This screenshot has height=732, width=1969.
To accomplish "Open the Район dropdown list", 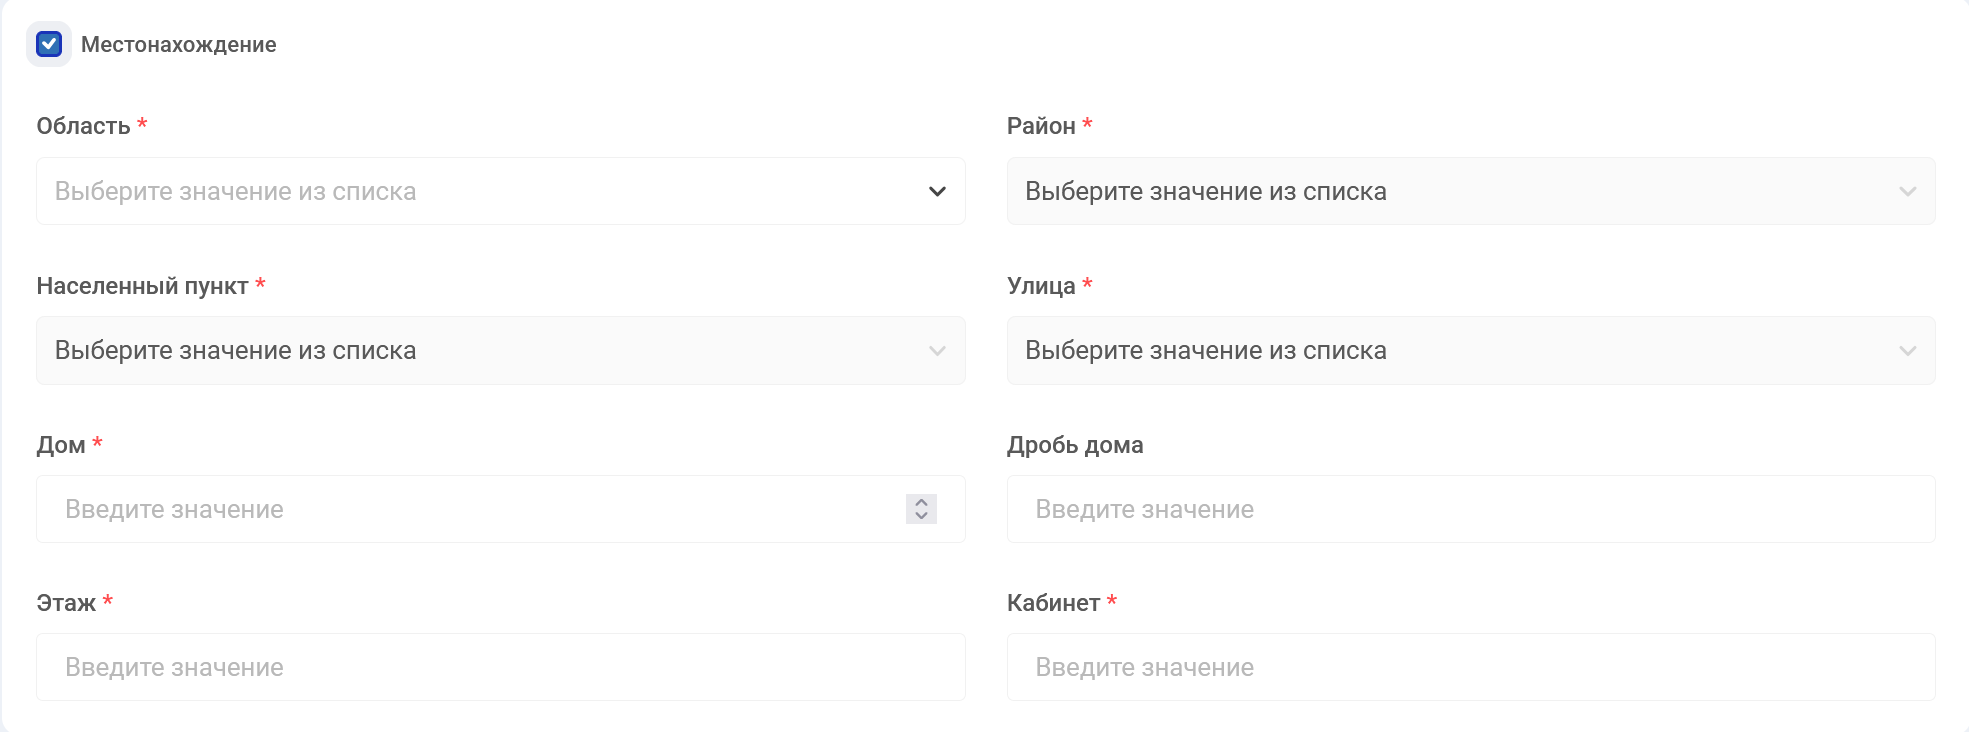I will tap(1450, 191).
